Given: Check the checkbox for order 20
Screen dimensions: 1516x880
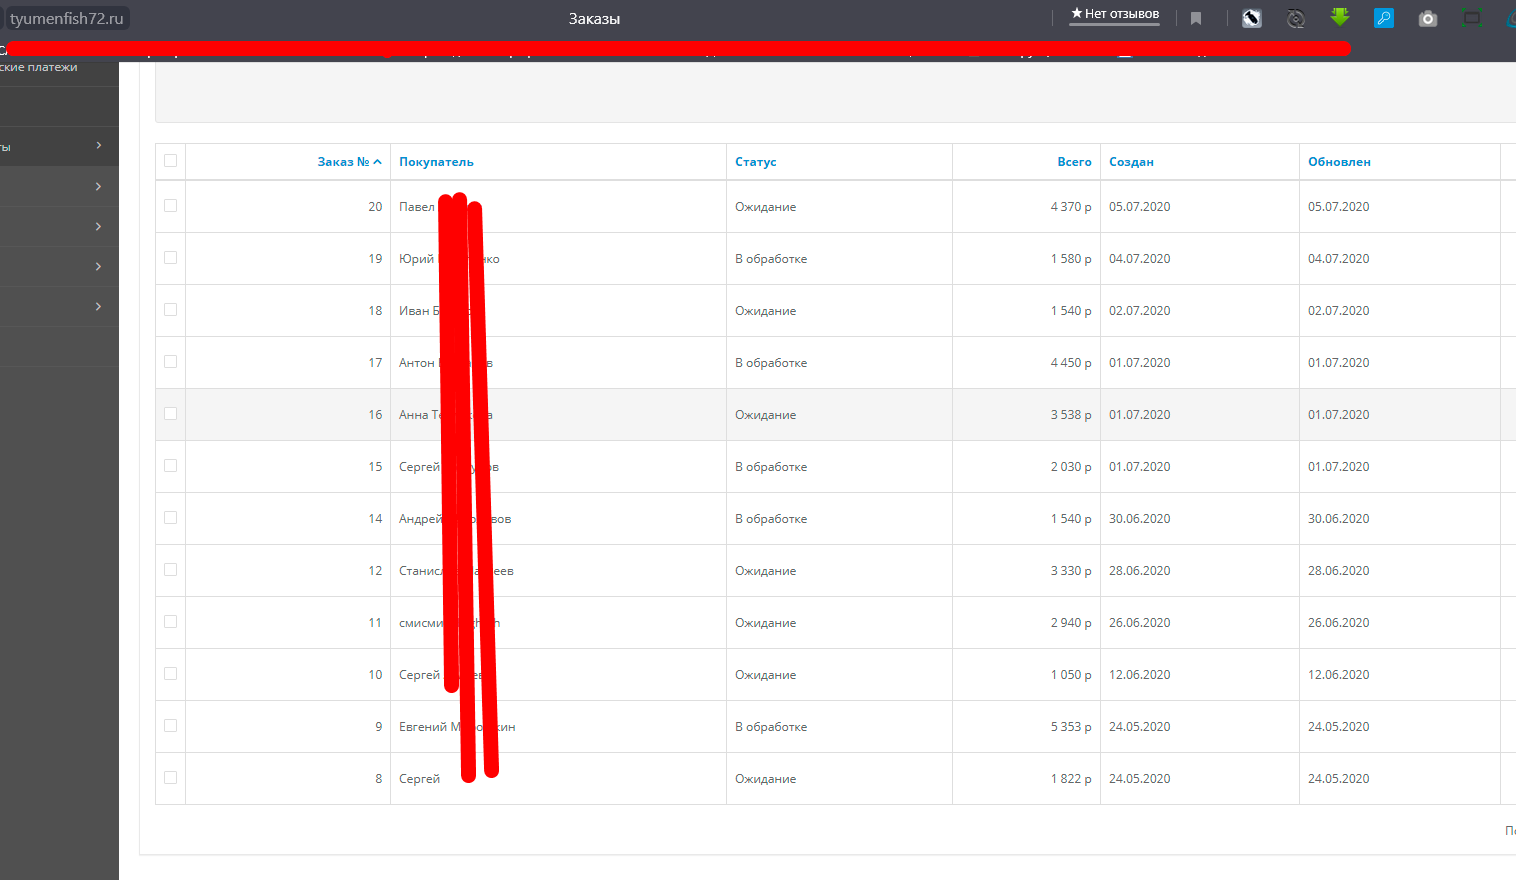Looking at the screenshot, I should 170,206.
